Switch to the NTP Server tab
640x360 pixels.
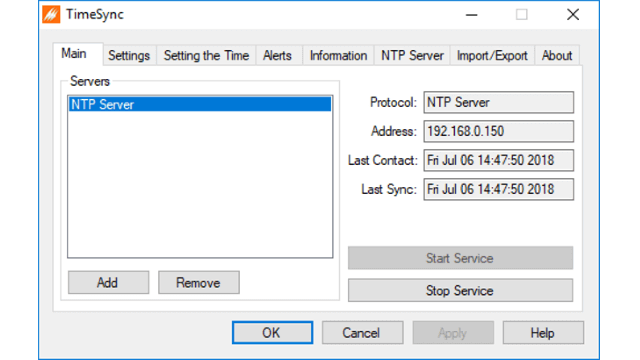coord(412,56)
